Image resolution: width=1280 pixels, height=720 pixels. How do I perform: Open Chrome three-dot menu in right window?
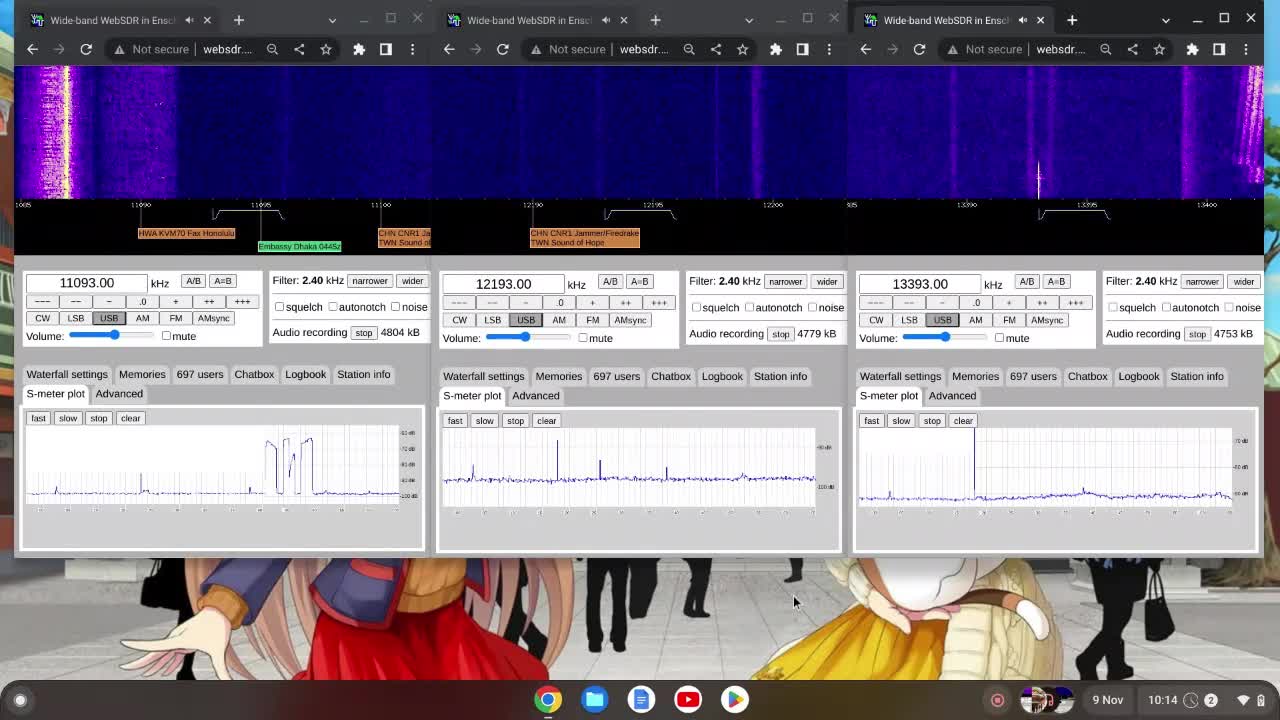coord(1245,49)
